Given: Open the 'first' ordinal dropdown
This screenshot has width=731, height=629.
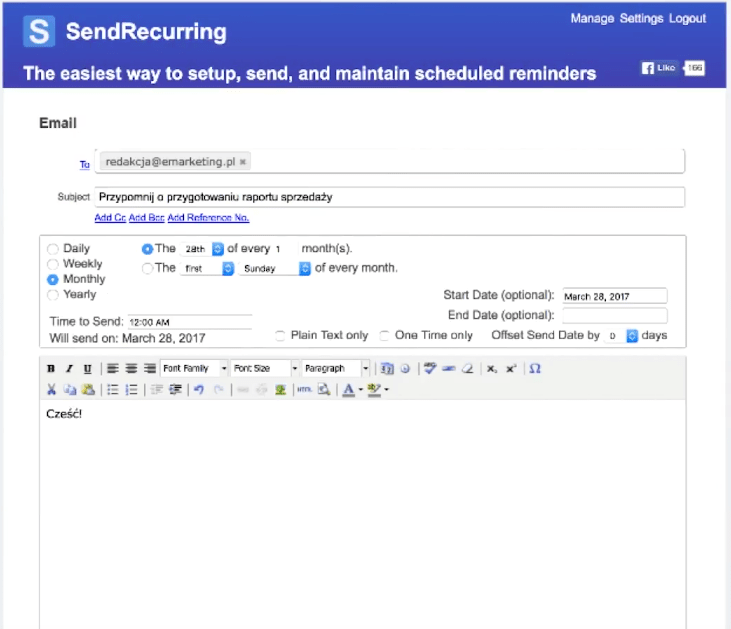Looking at the screenshot, I should [208, 268].
